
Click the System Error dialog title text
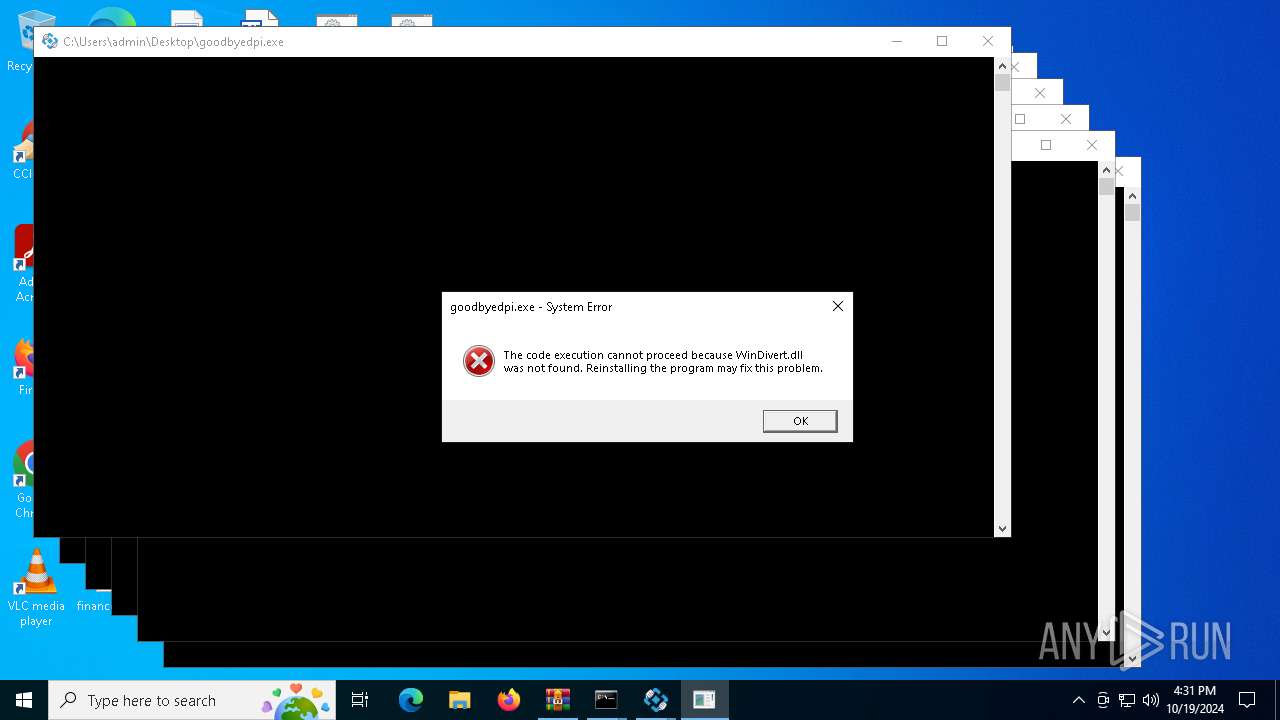531,307
